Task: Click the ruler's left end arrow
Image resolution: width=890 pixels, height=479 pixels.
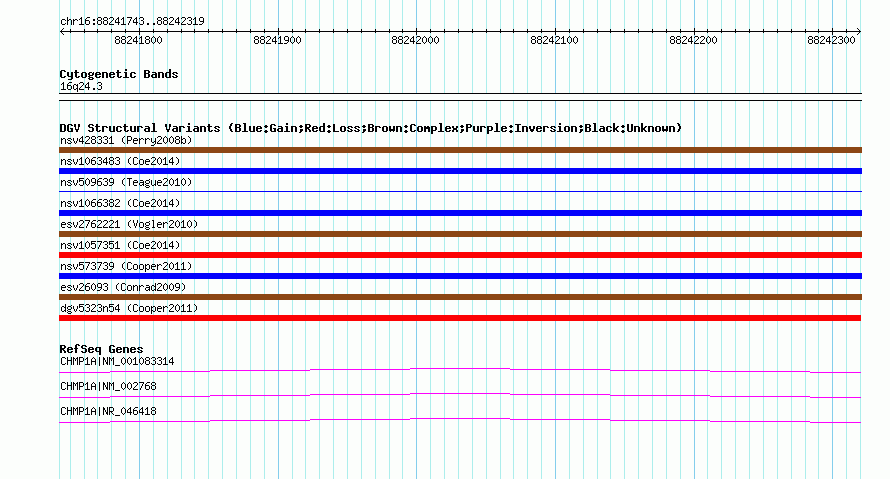Action: tap(62, 32)
